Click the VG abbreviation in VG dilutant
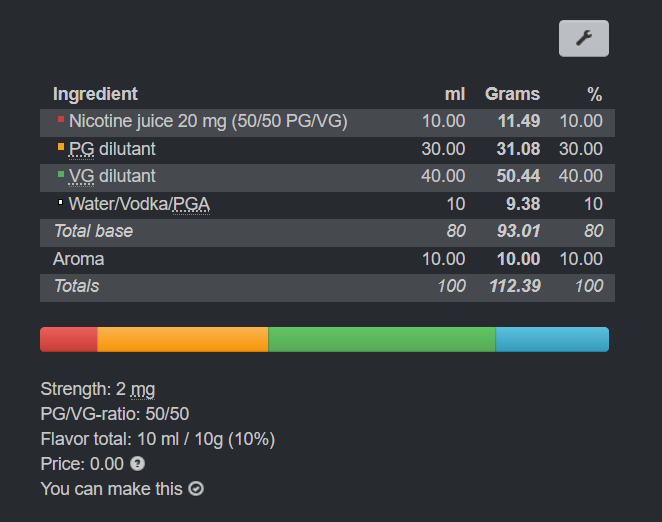 pos(81,176)
